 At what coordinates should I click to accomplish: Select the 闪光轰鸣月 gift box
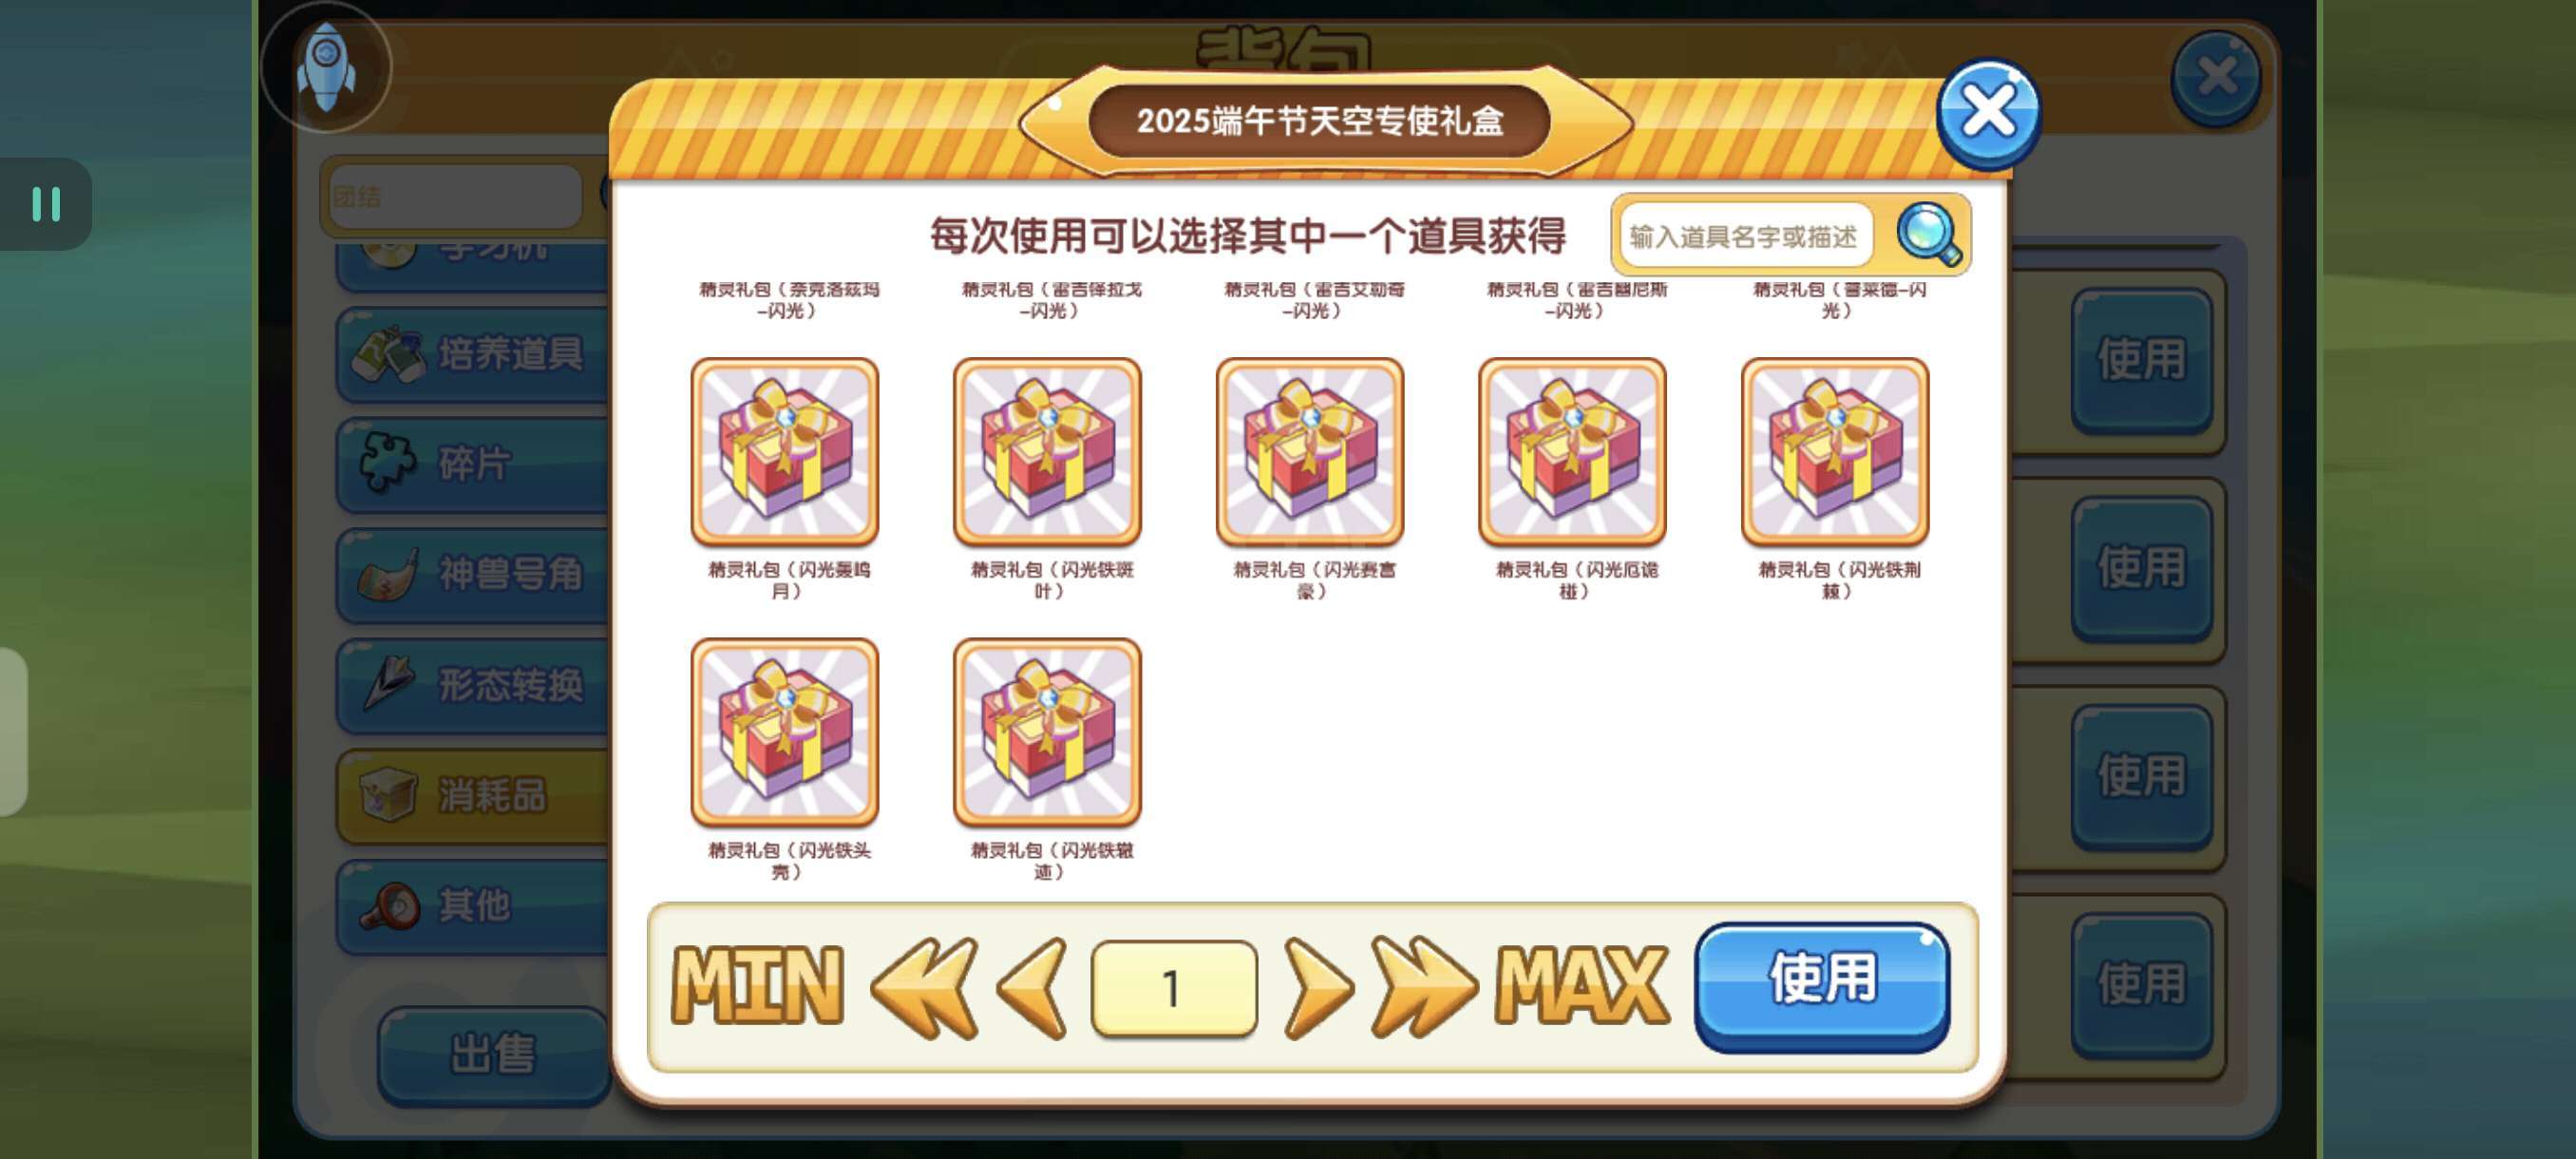[784, 452]
